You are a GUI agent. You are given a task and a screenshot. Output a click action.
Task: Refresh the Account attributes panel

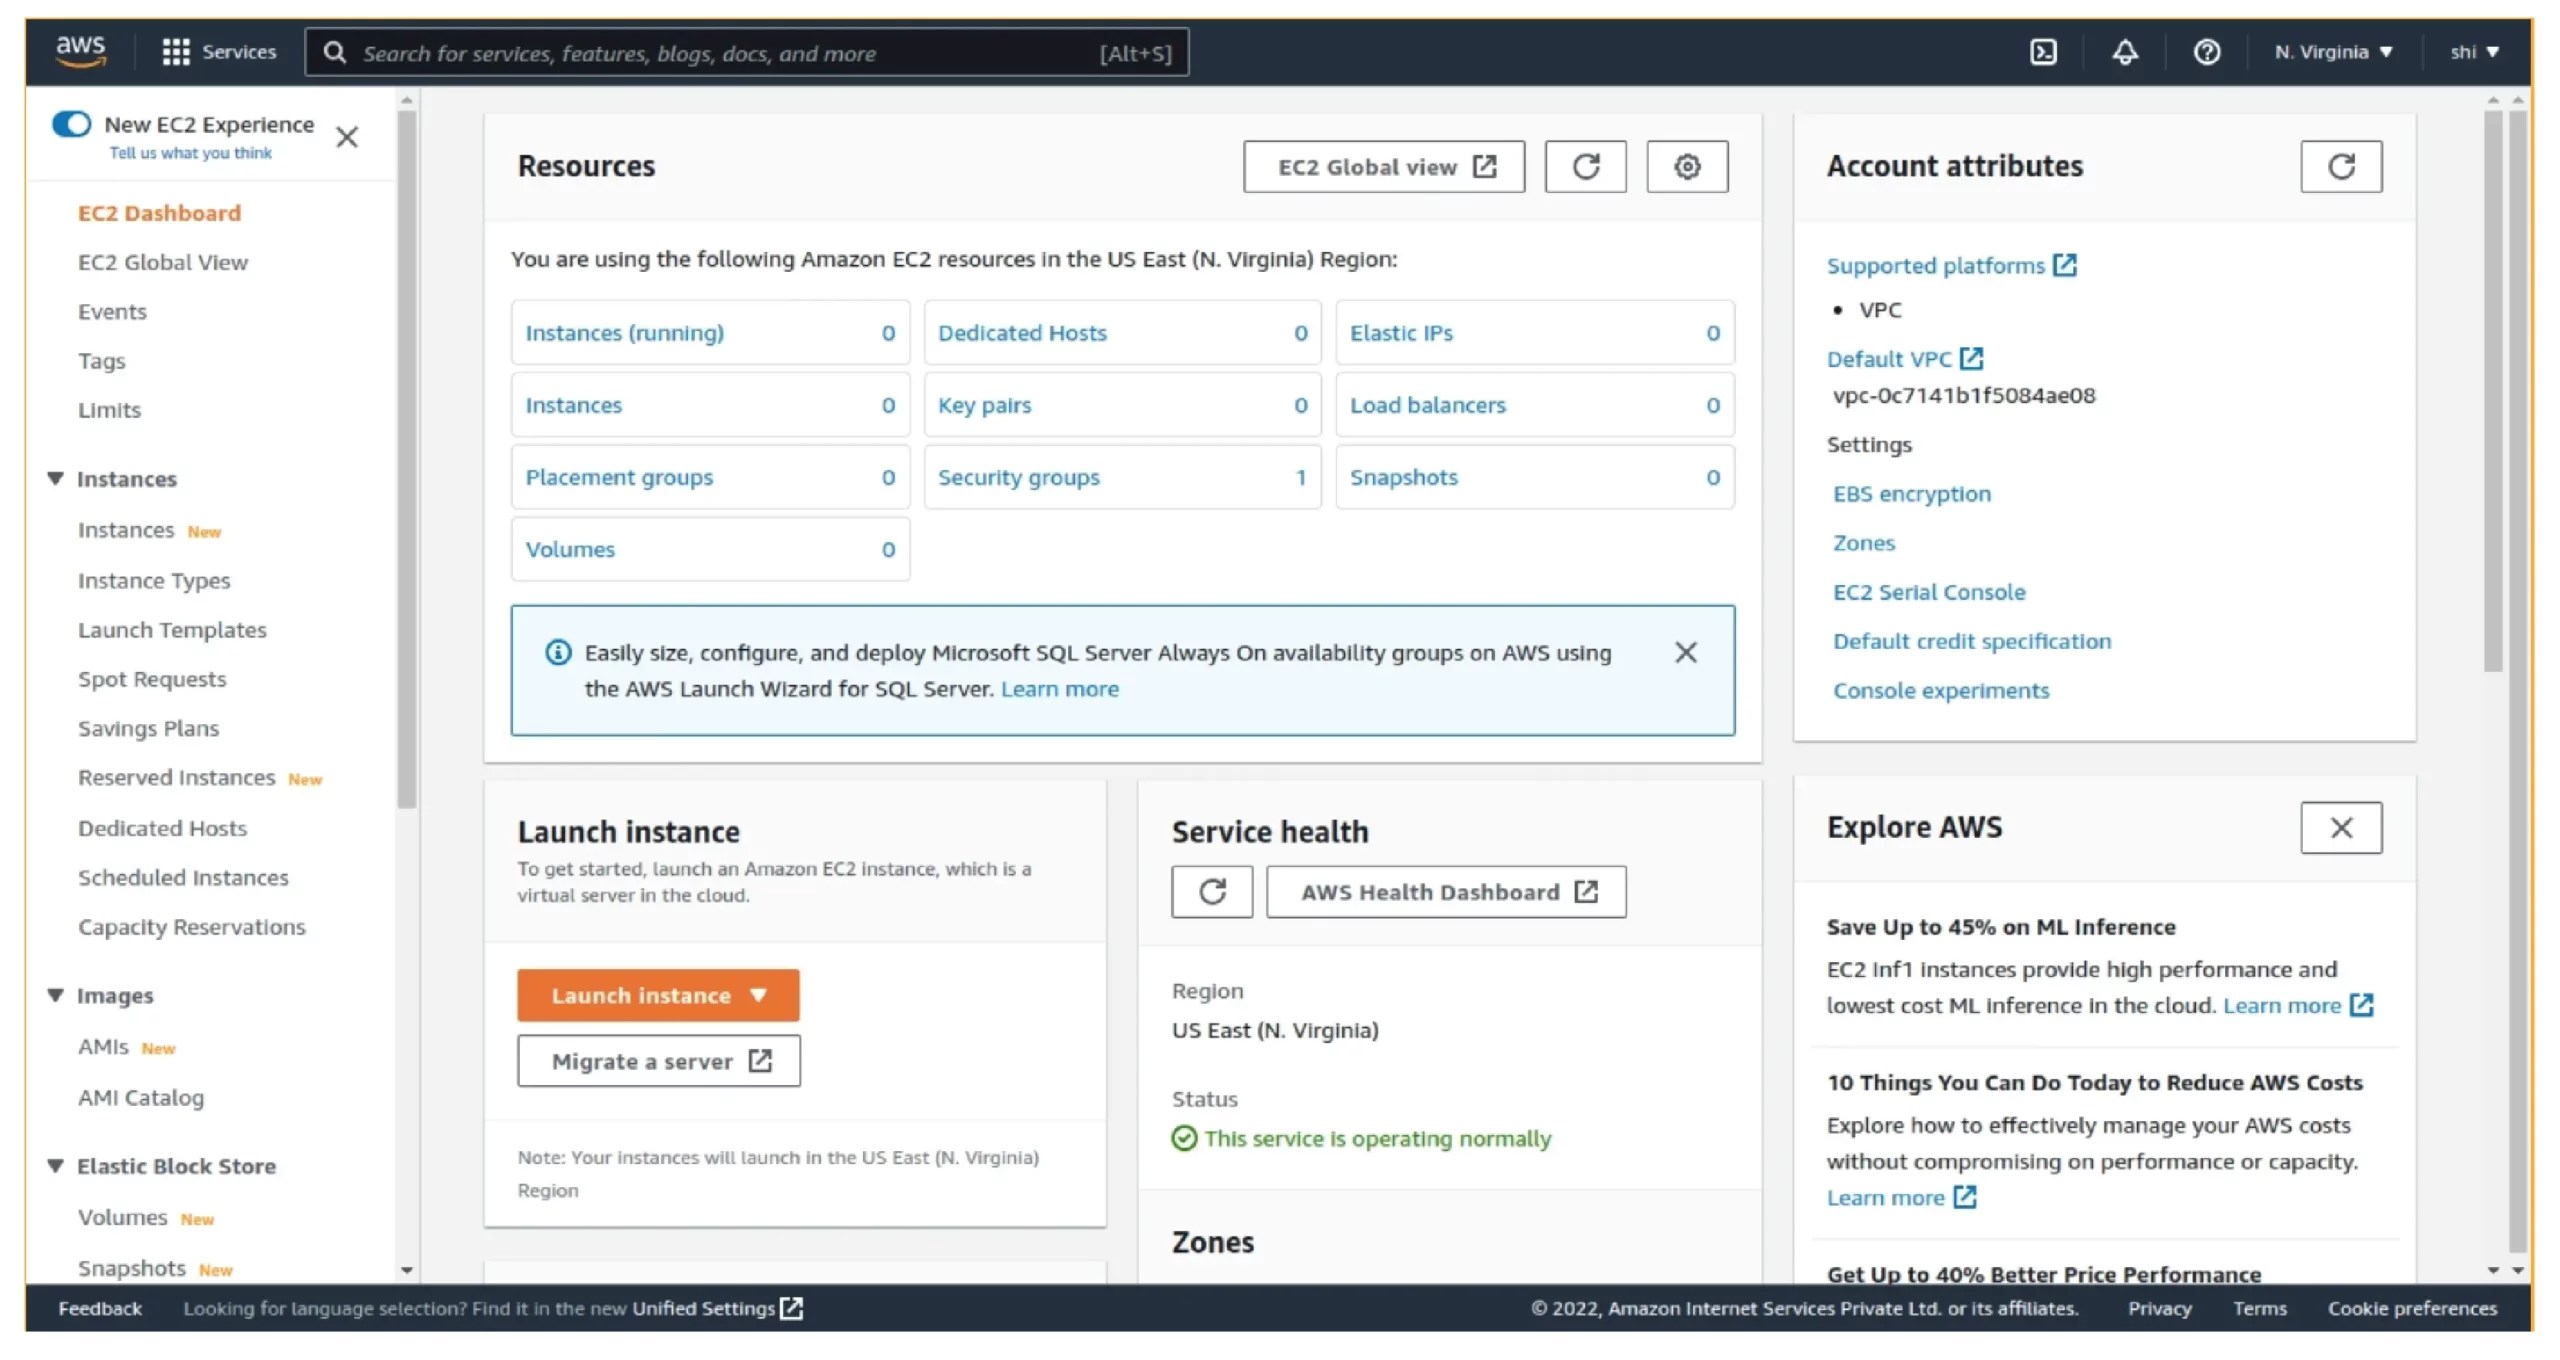2343,166
